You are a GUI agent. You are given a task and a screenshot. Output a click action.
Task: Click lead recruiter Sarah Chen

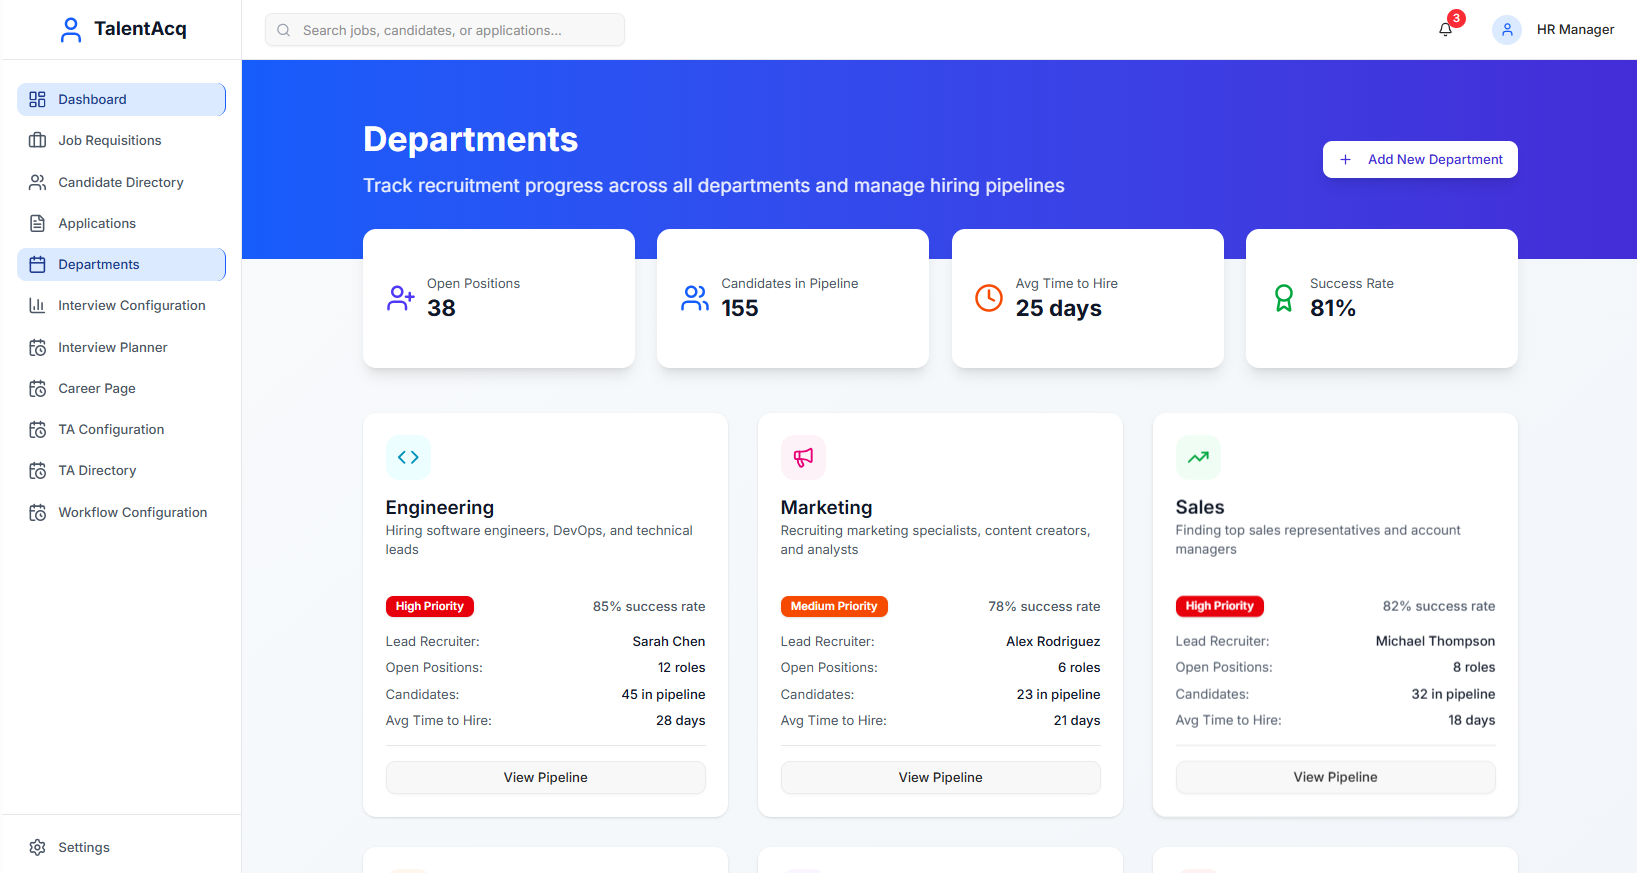point(669,641)
